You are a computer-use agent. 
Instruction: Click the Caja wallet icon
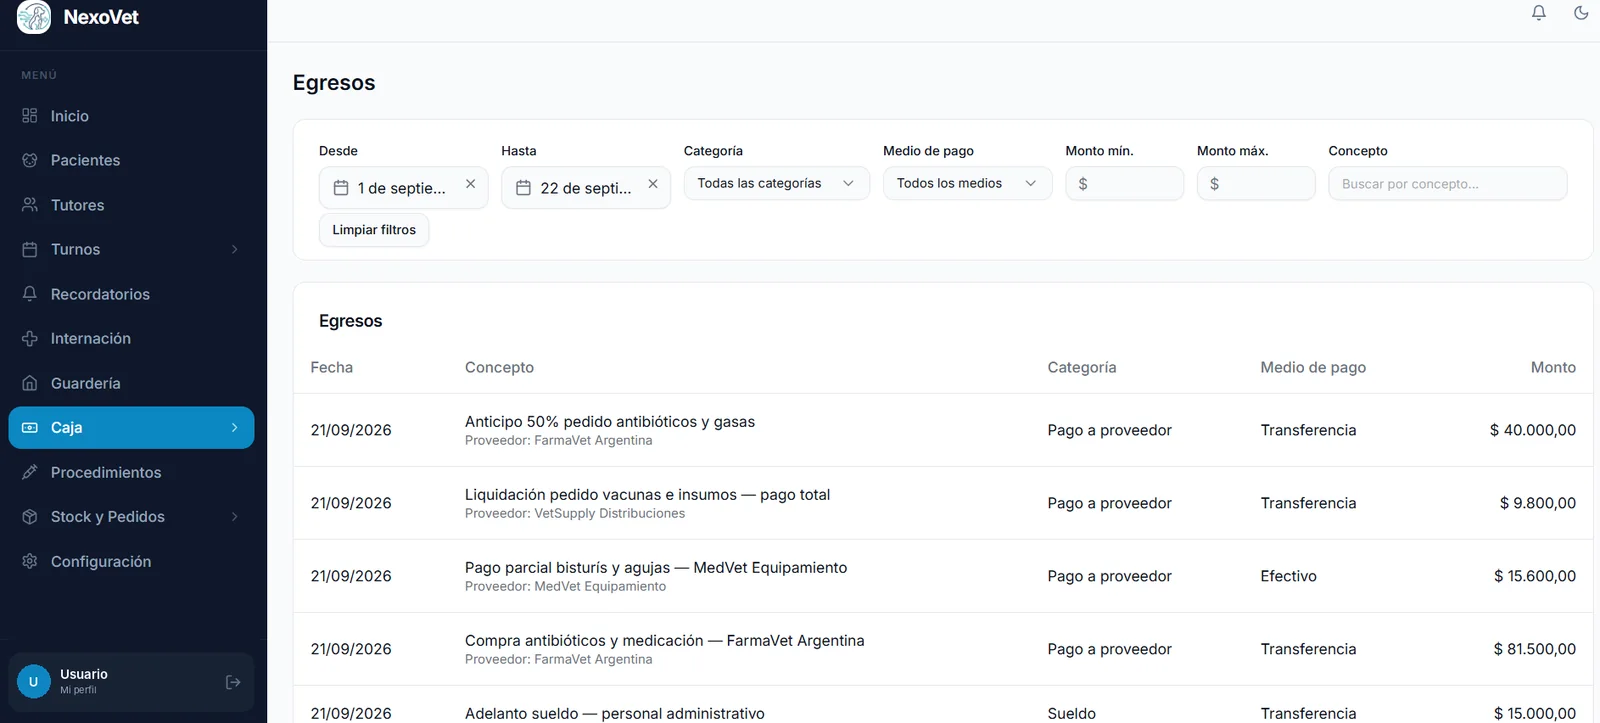pos(30,427)
